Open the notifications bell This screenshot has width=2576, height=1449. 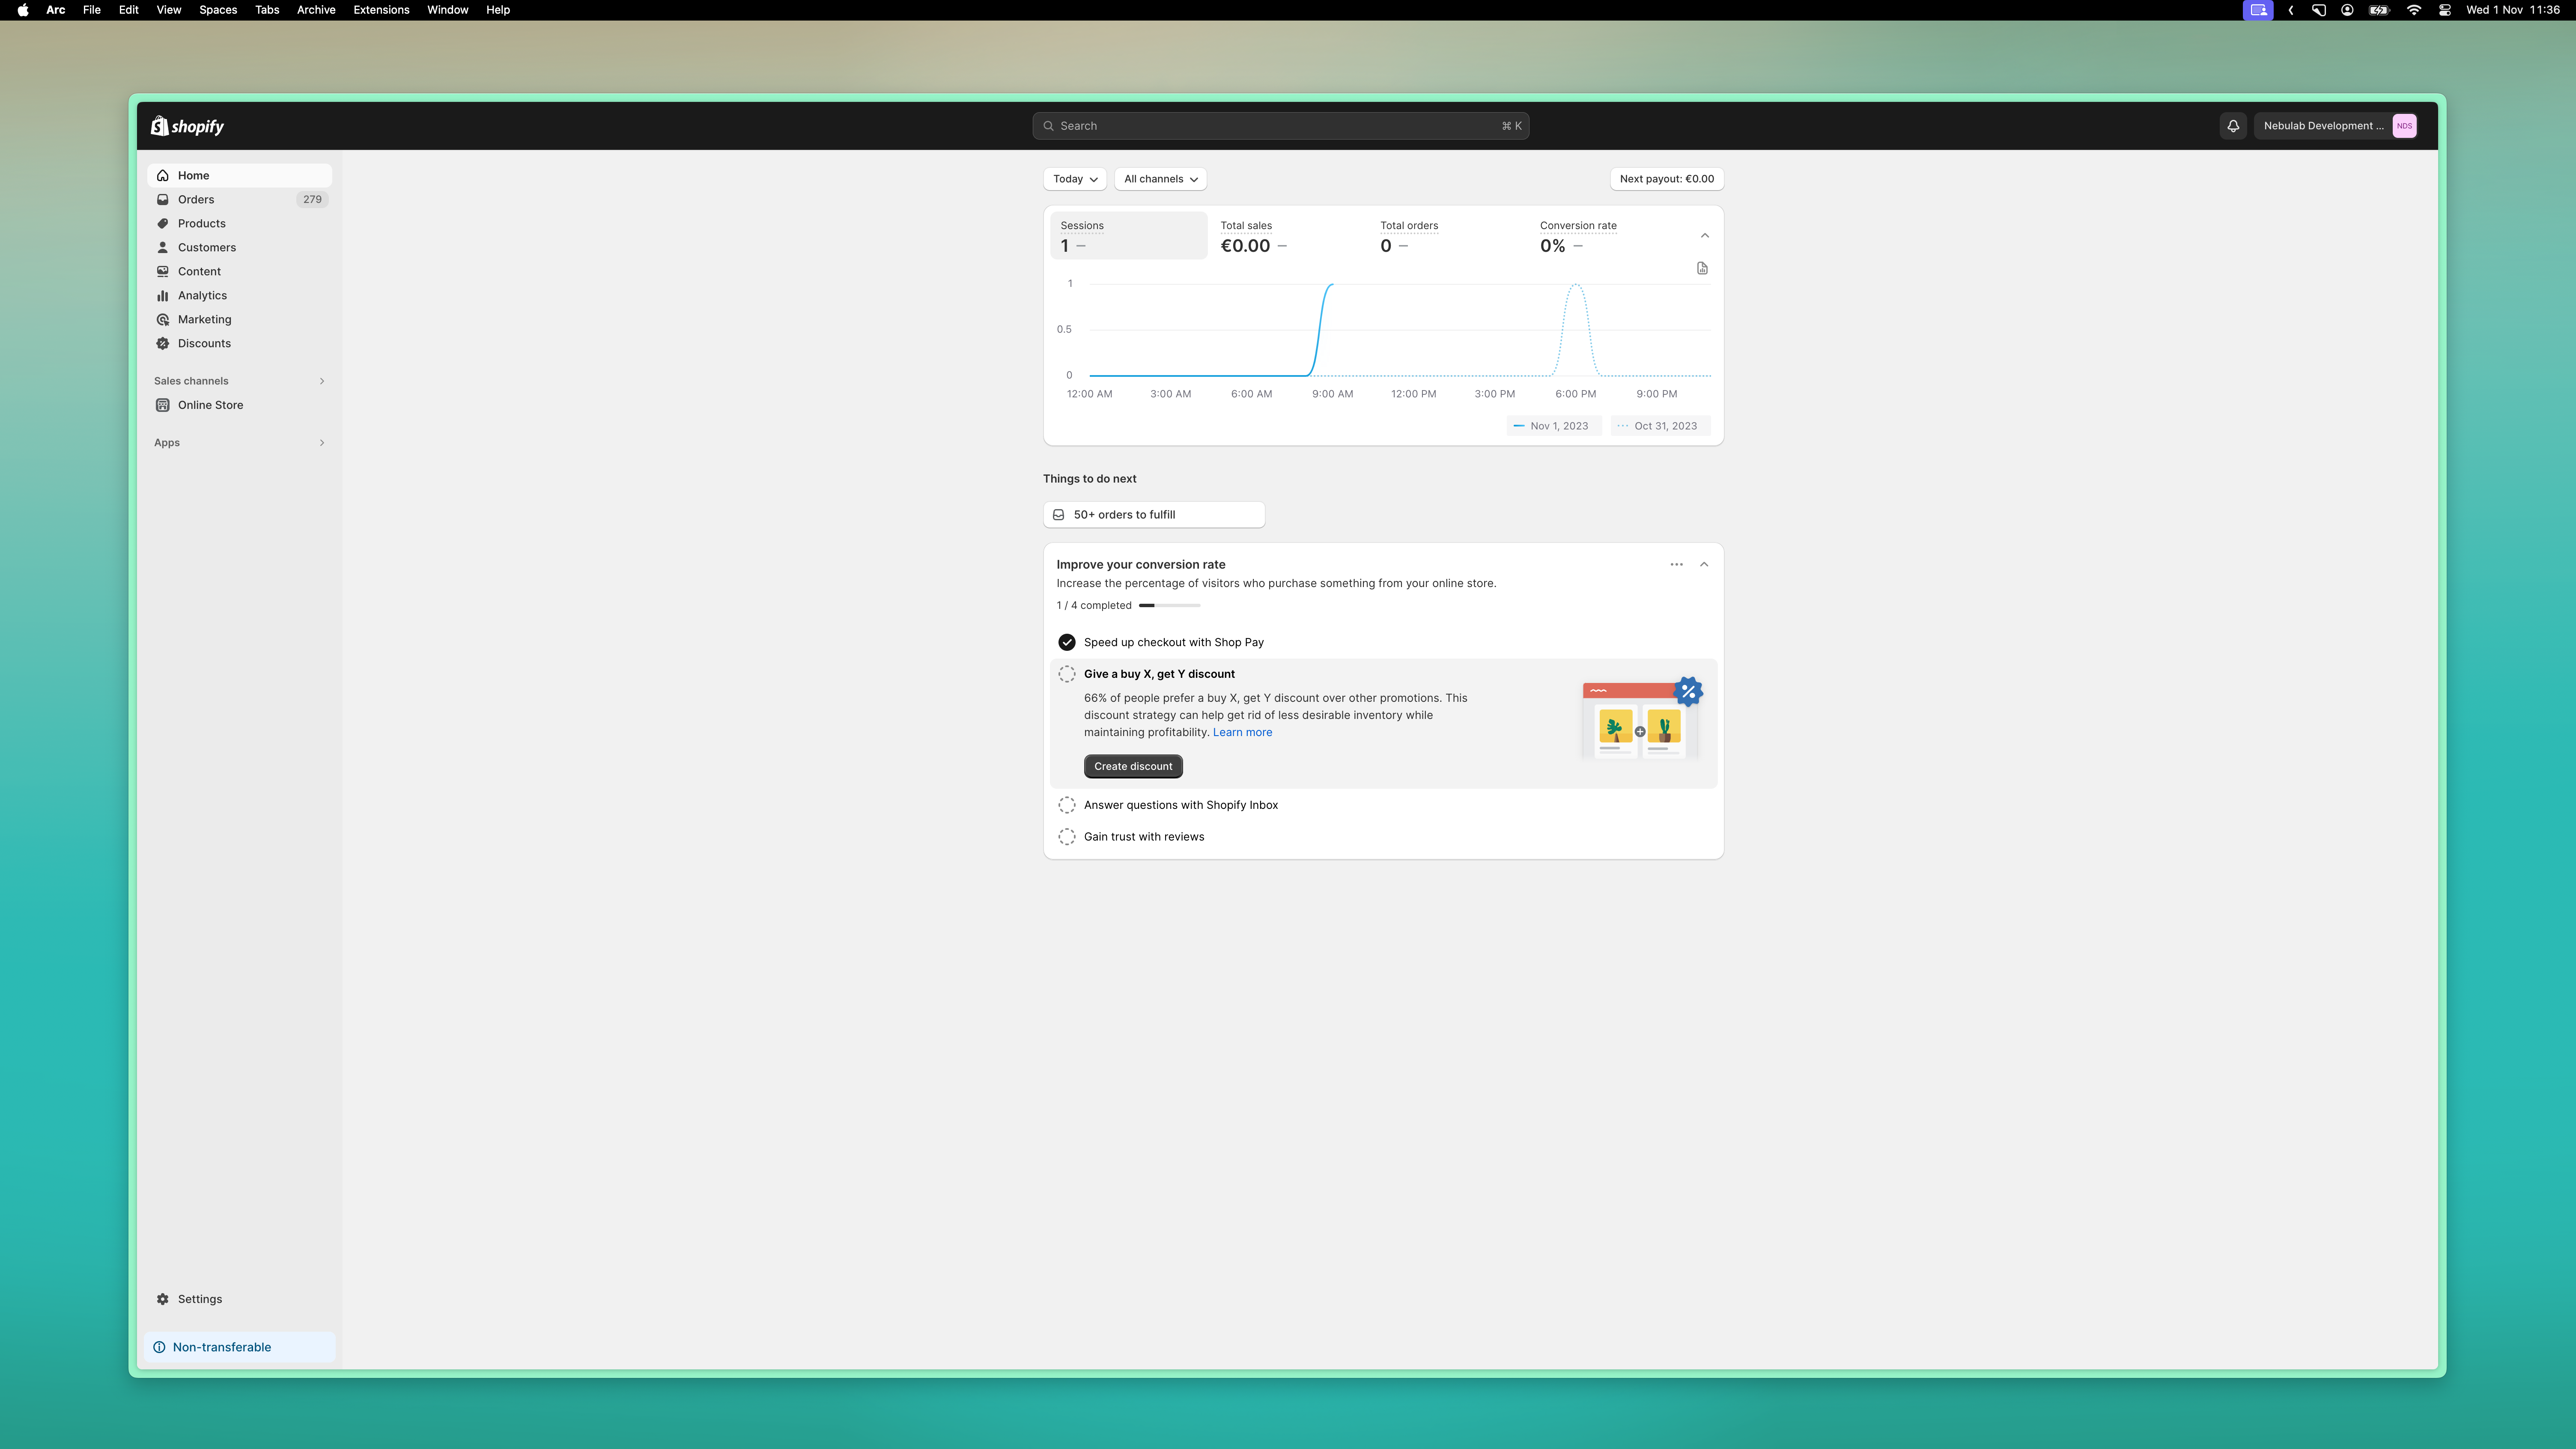[2233, 126]
